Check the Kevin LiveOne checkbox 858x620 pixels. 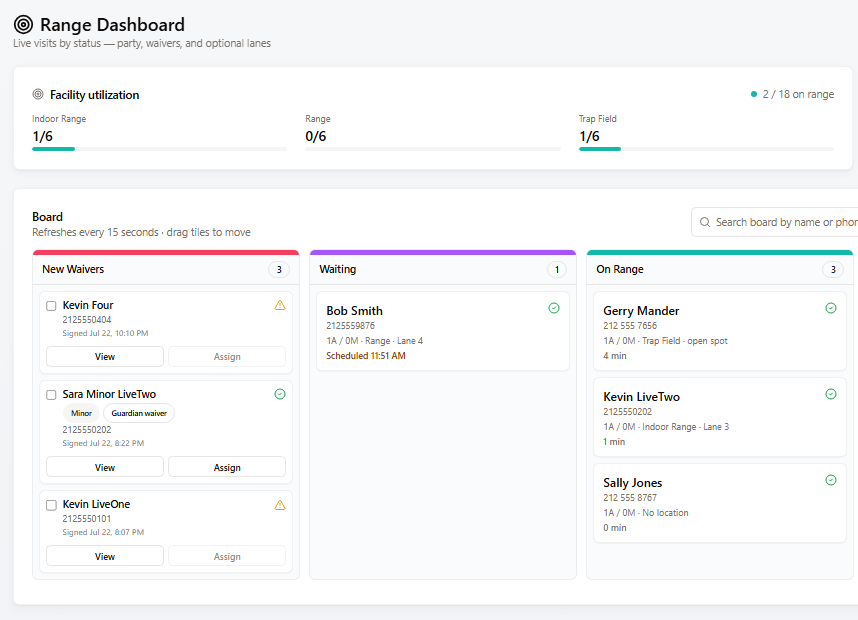tap(51, 505)
